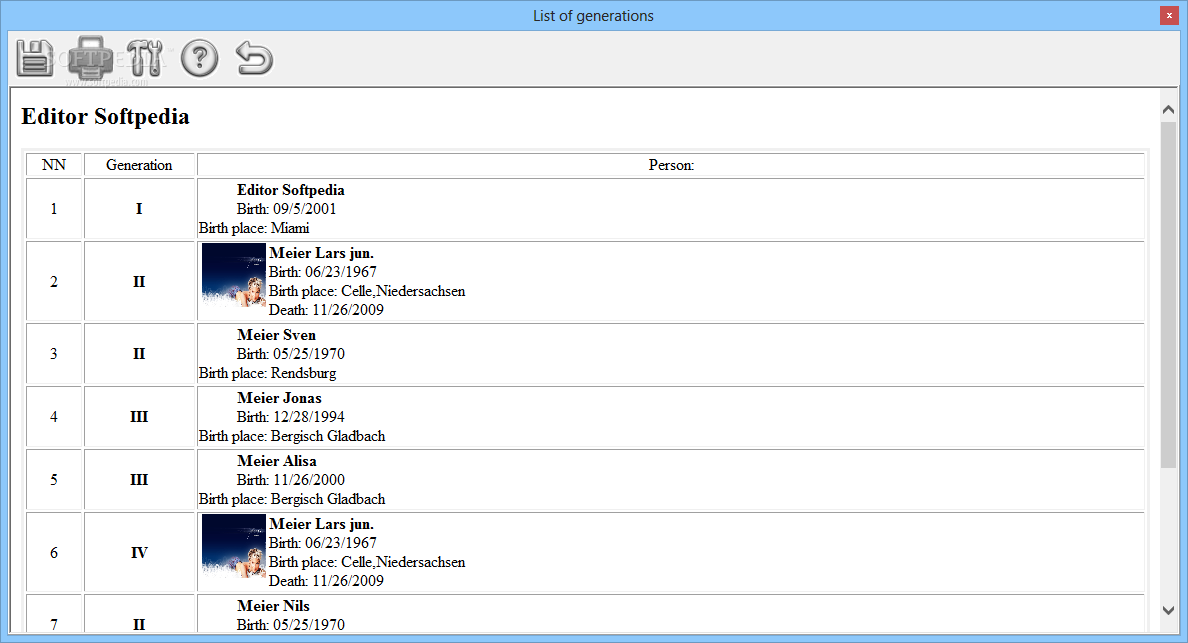1188x643 pixels.
Task: Close the List of generations window
Action: (1169, 15)
